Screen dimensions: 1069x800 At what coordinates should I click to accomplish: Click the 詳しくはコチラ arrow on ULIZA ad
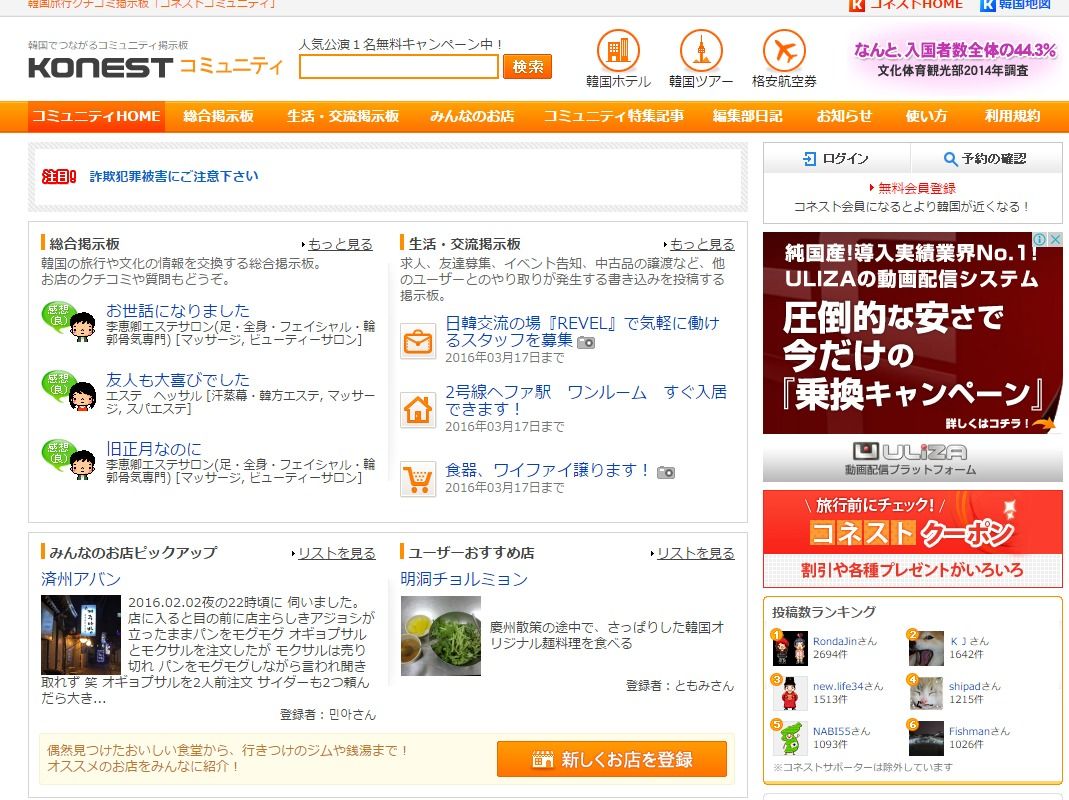point(1000,423)
